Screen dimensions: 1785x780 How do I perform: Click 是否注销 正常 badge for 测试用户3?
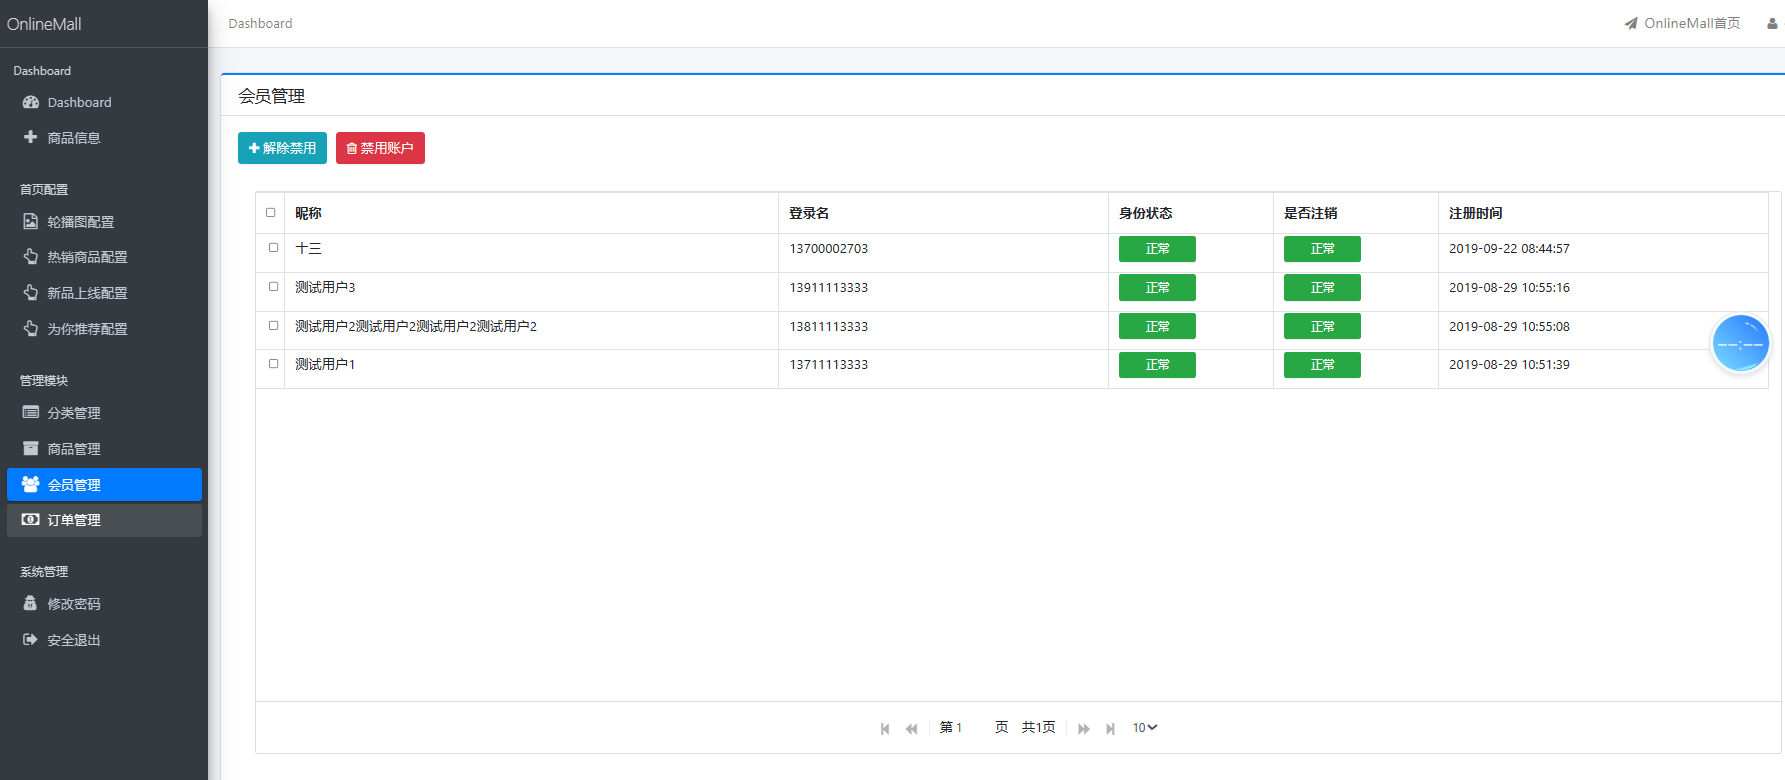1322,288
